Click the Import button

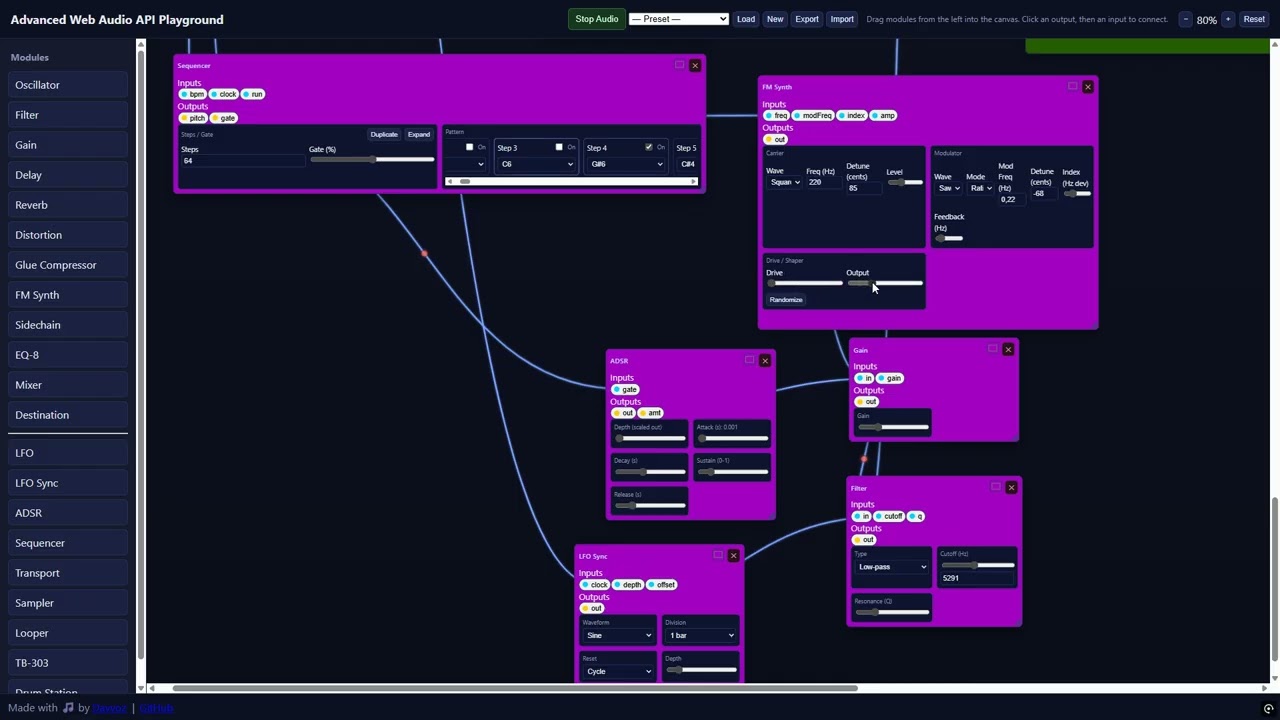click(842, 19)
